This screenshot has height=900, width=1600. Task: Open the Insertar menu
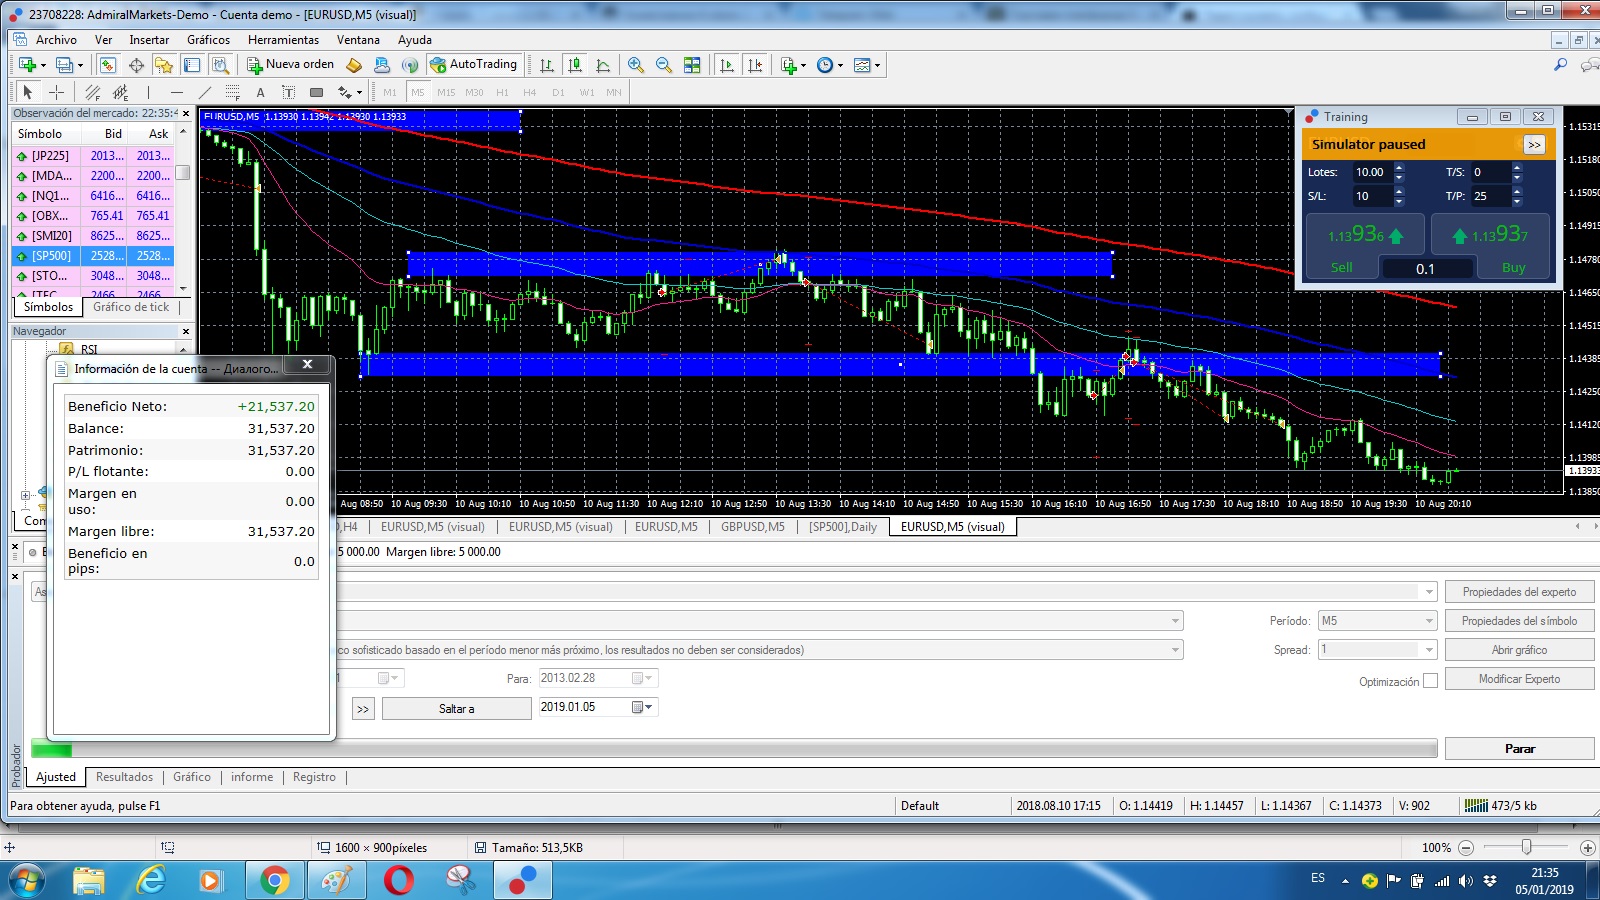(149, 40)
